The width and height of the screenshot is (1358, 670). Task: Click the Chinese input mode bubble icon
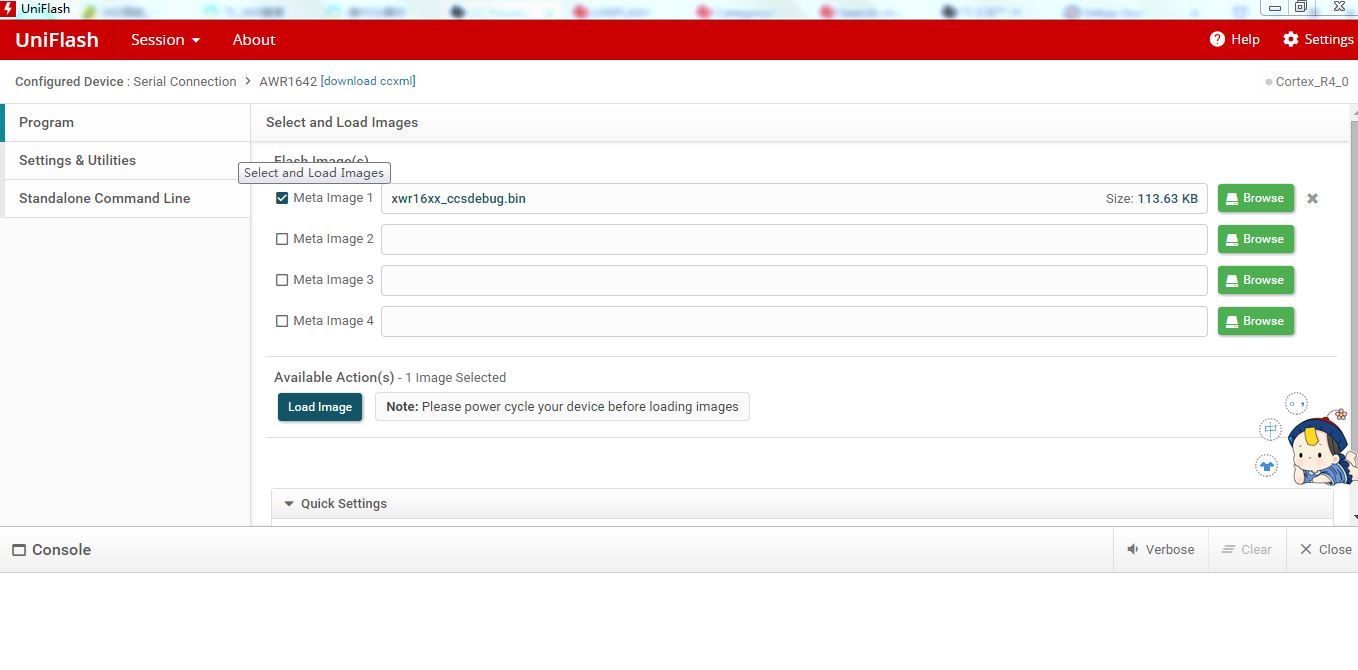pos(1270,429)
